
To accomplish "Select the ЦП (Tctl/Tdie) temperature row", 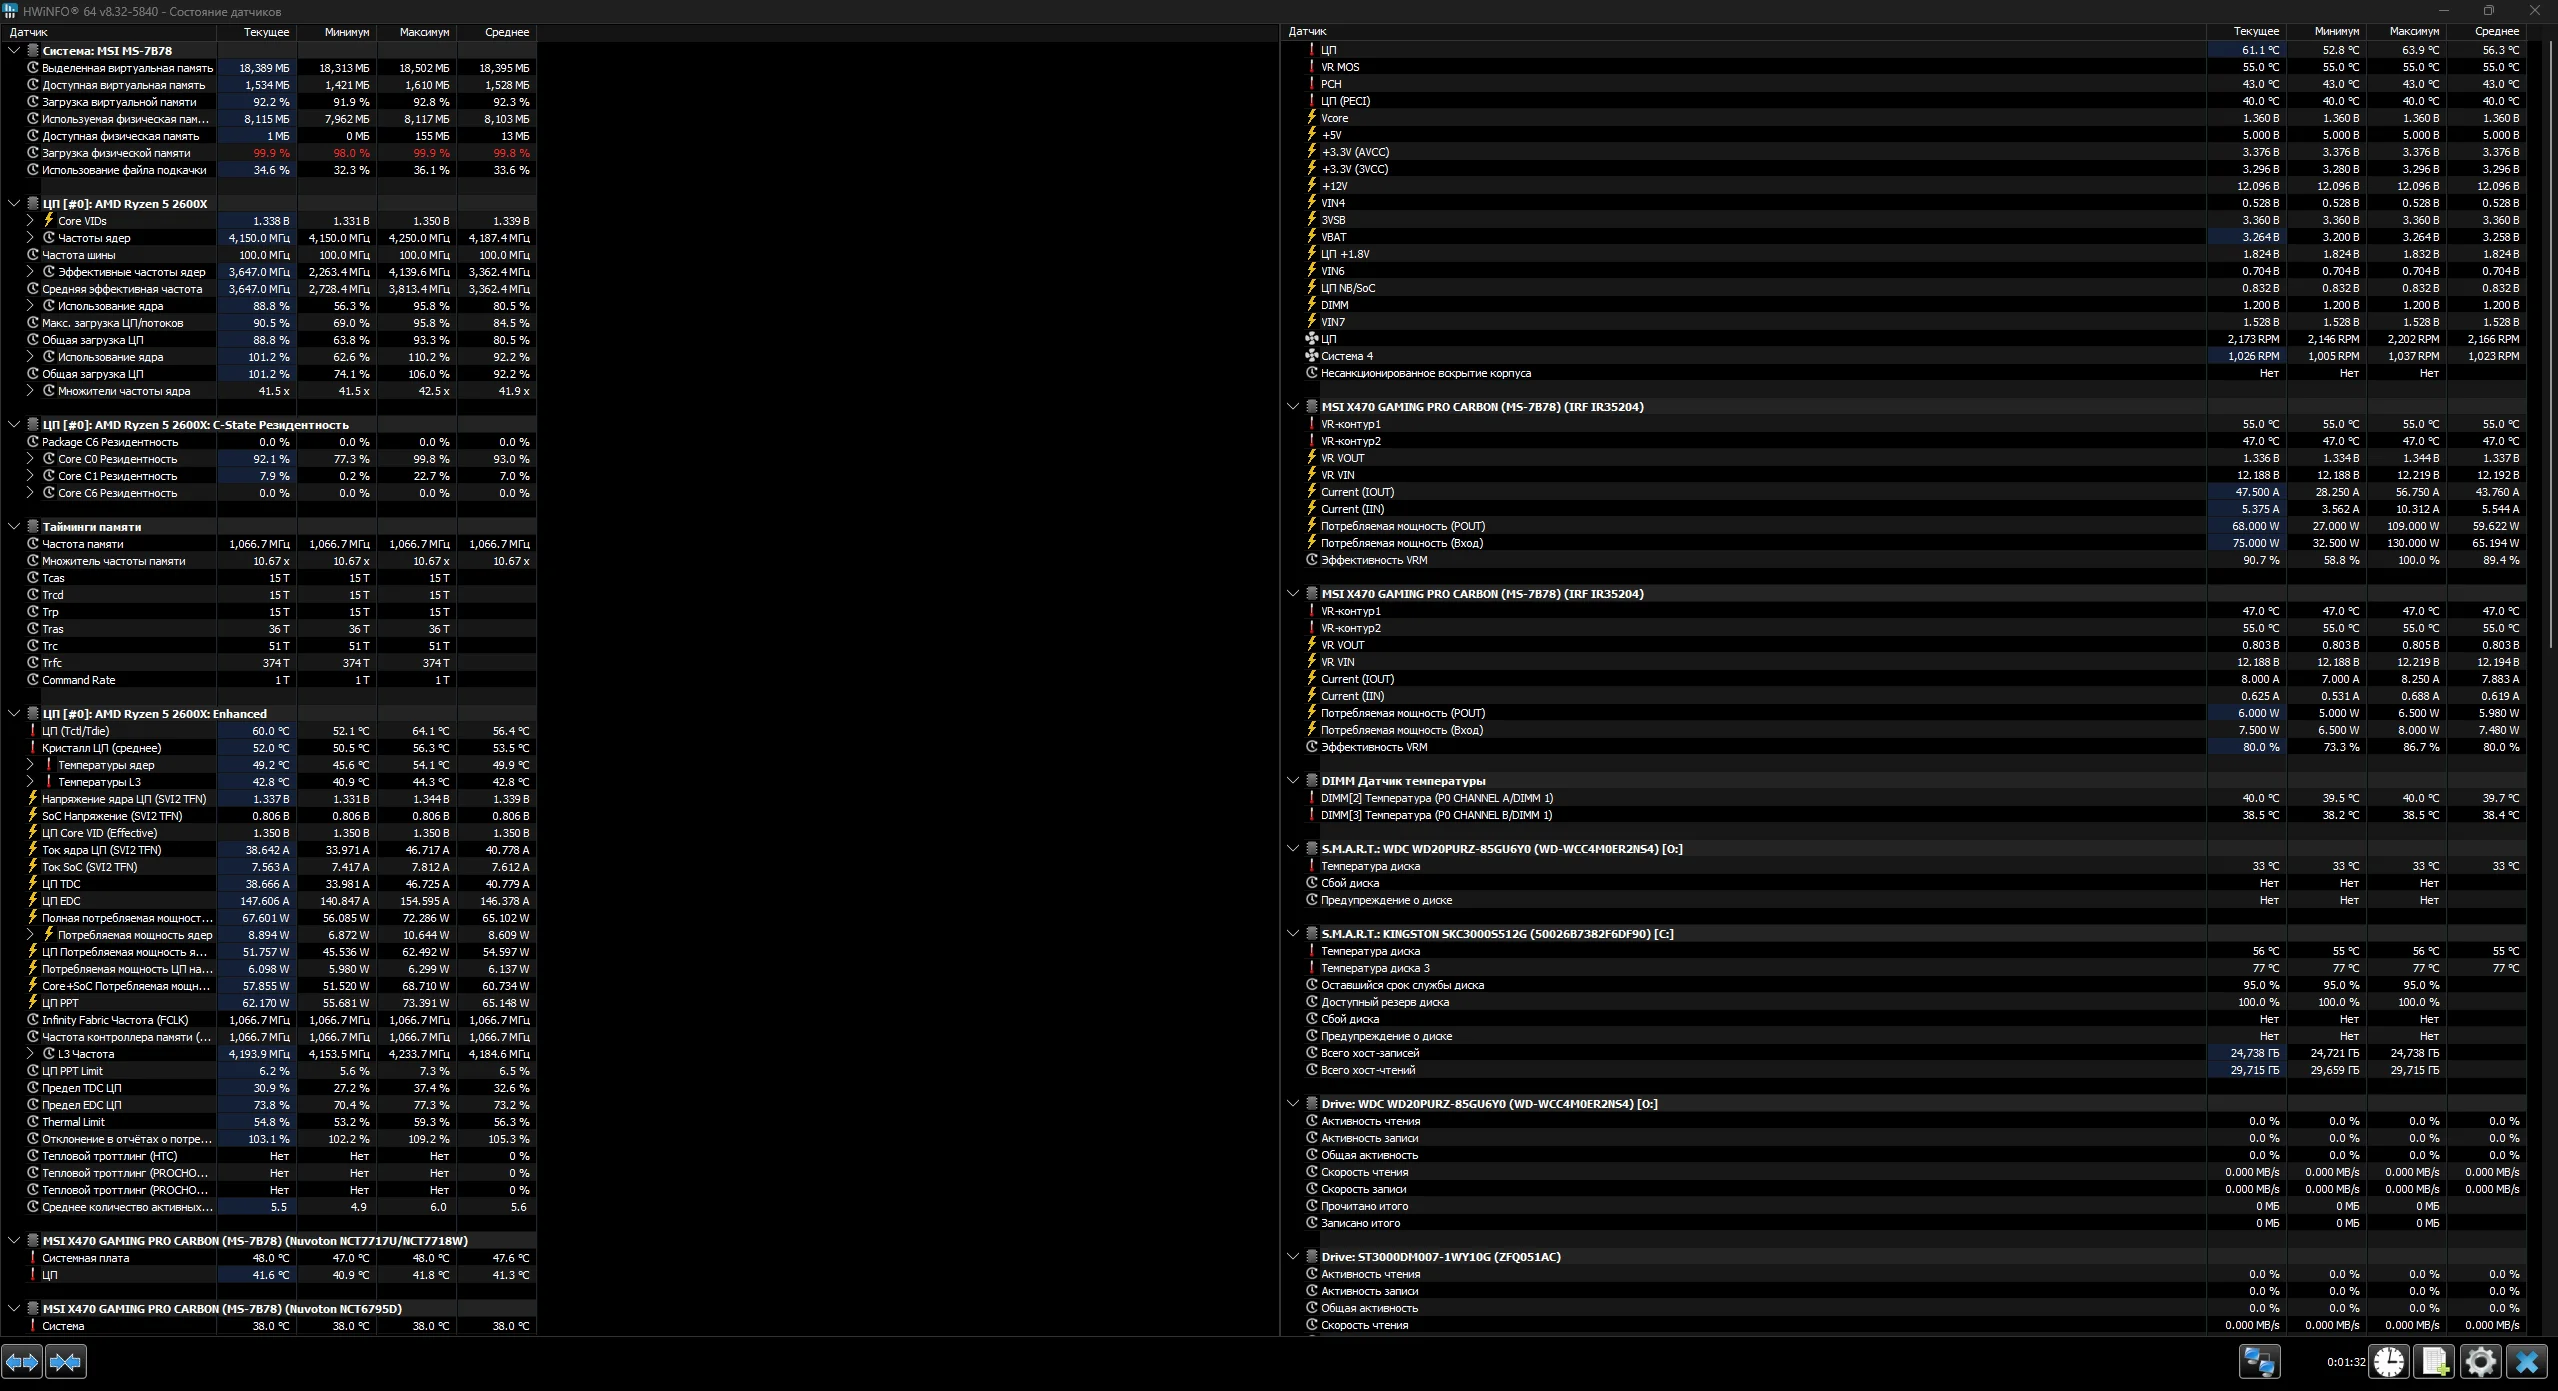I will point(76,731).
